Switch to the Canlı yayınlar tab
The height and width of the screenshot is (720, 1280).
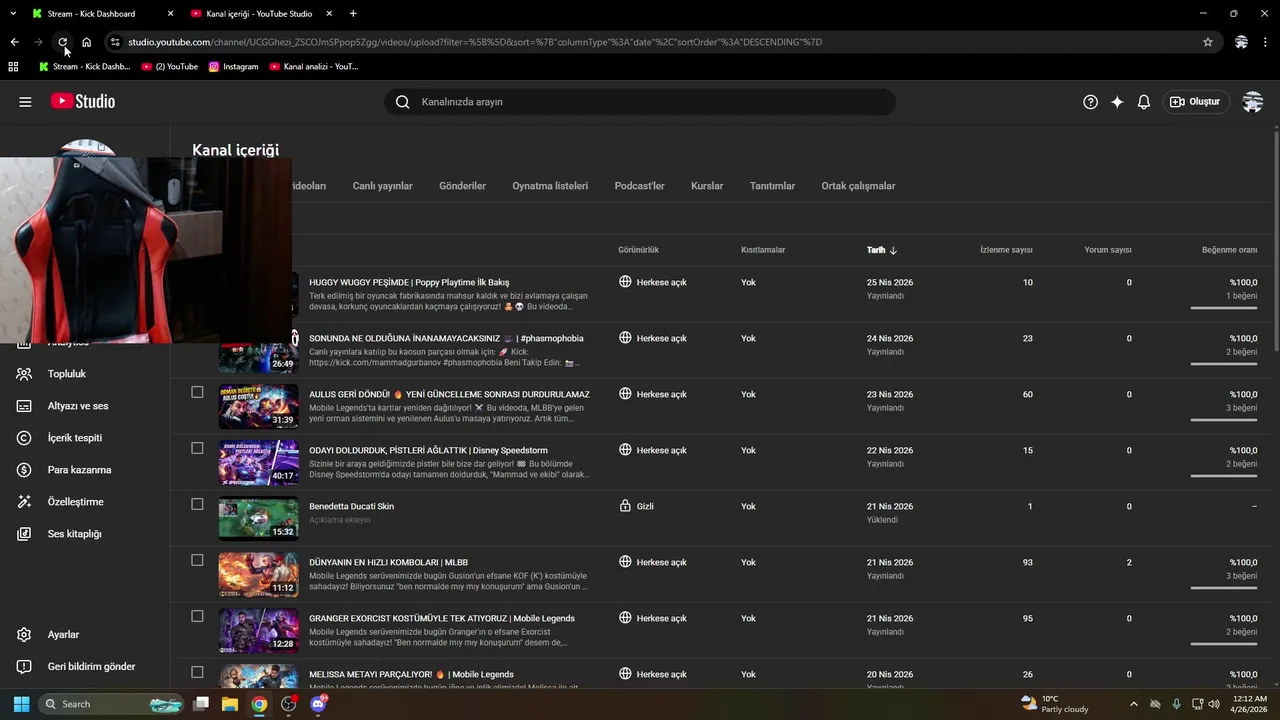(382, 186)
